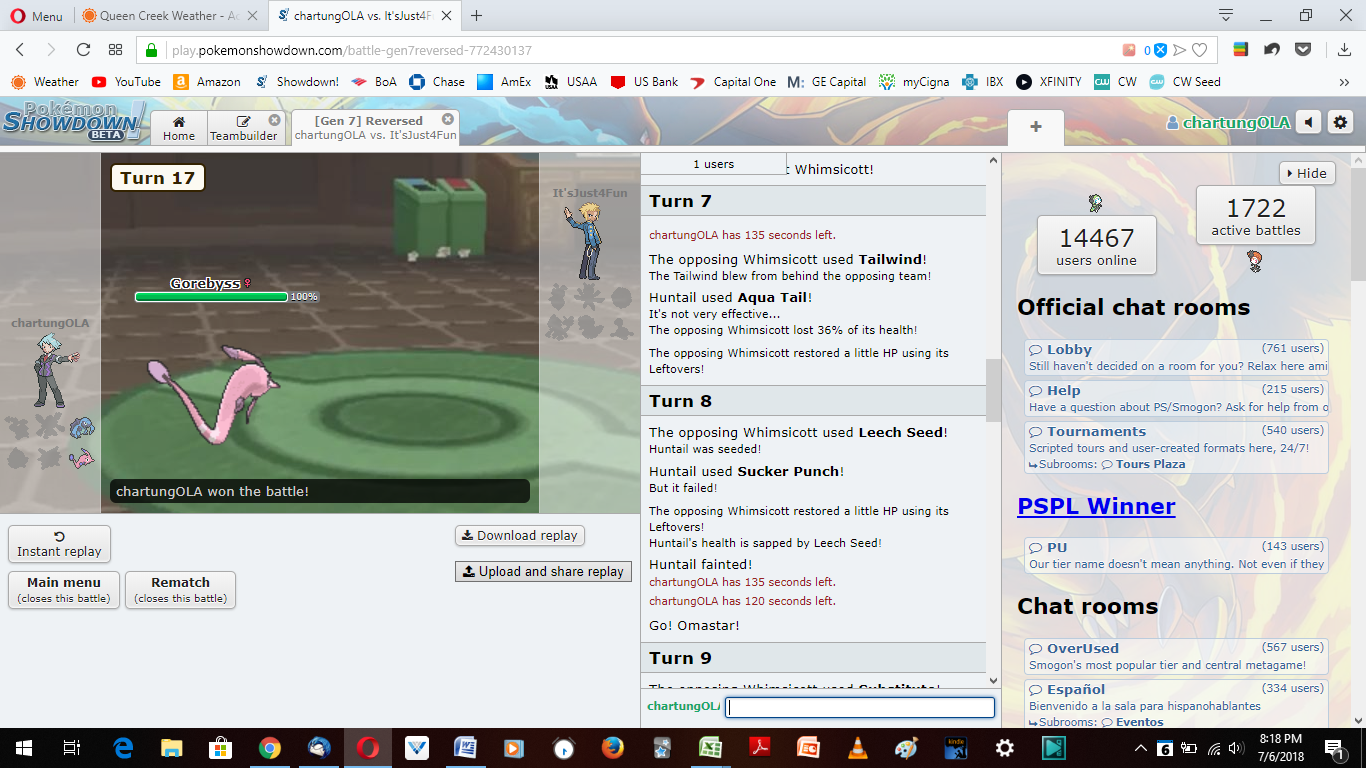This screenshot has height=768, width=1366.
Task: Open the Teambuilder tab
Action: point(244,128)
